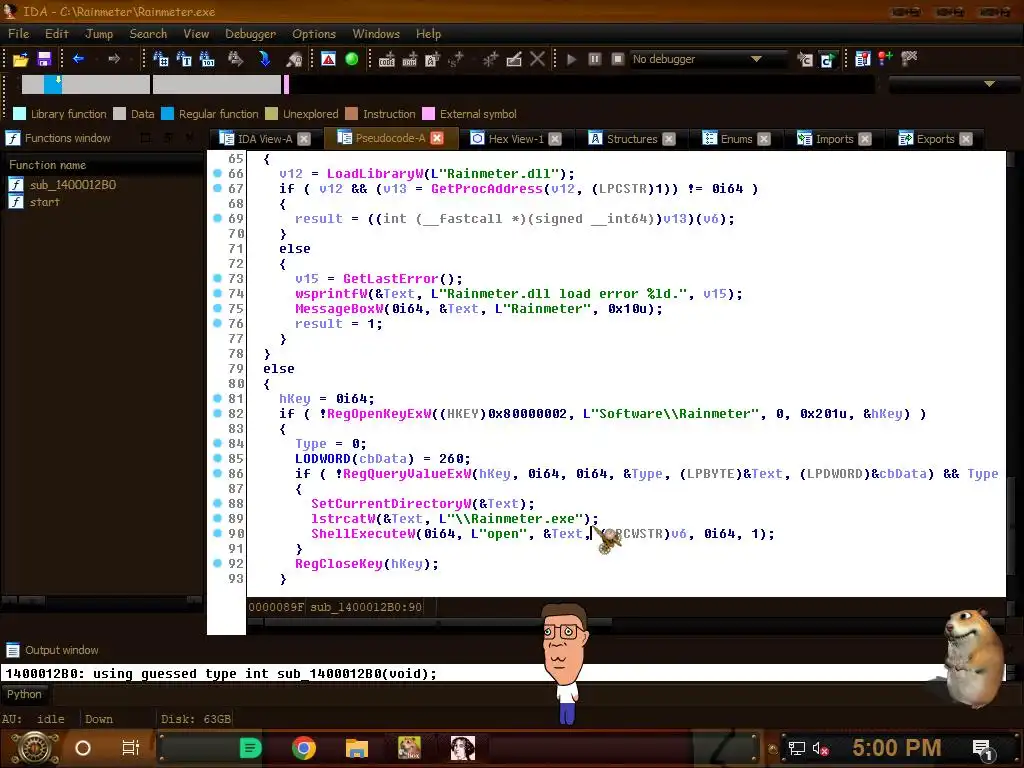Viewport: 1024px width, 768px height.
Task: Click function icon beside sub_1400012B0
Action: (16, 185)
